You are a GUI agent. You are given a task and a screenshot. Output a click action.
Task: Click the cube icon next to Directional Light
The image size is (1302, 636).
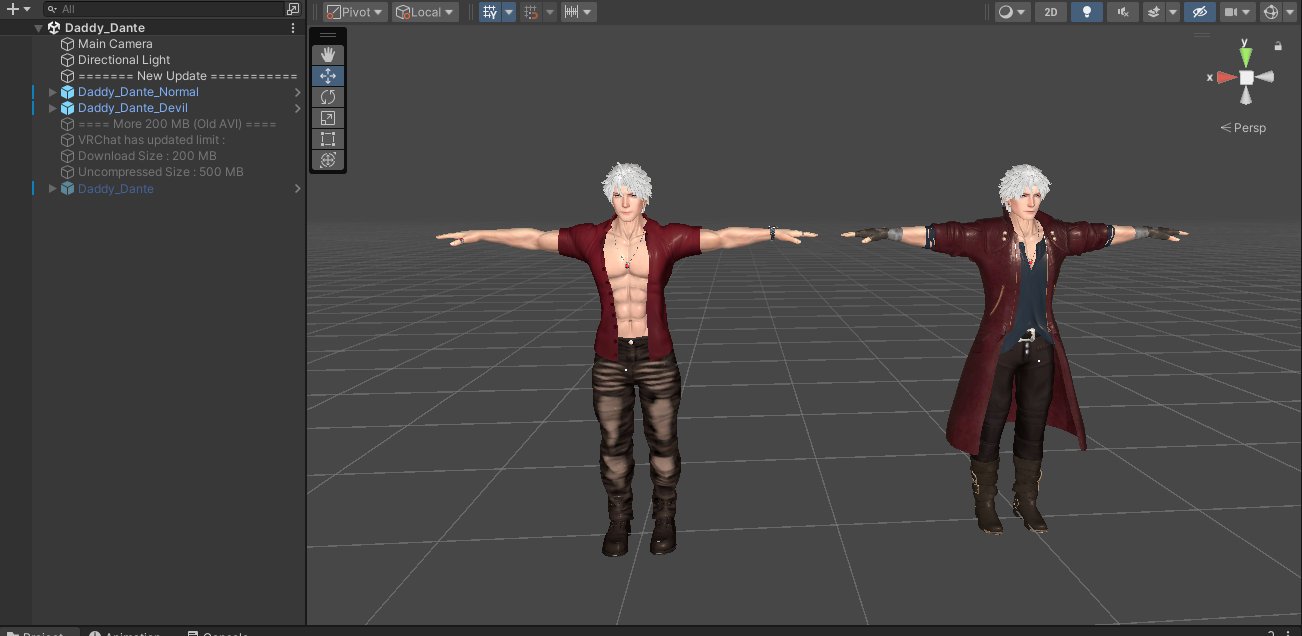pyautogui.click(x=67, y=60)
